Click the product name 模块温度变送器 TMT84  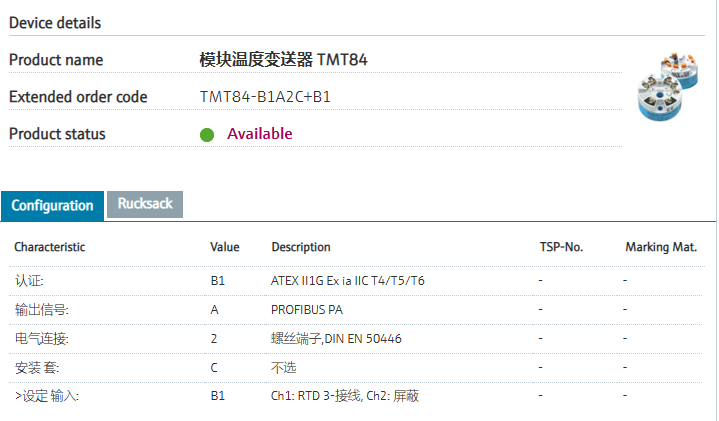point(284,60)
